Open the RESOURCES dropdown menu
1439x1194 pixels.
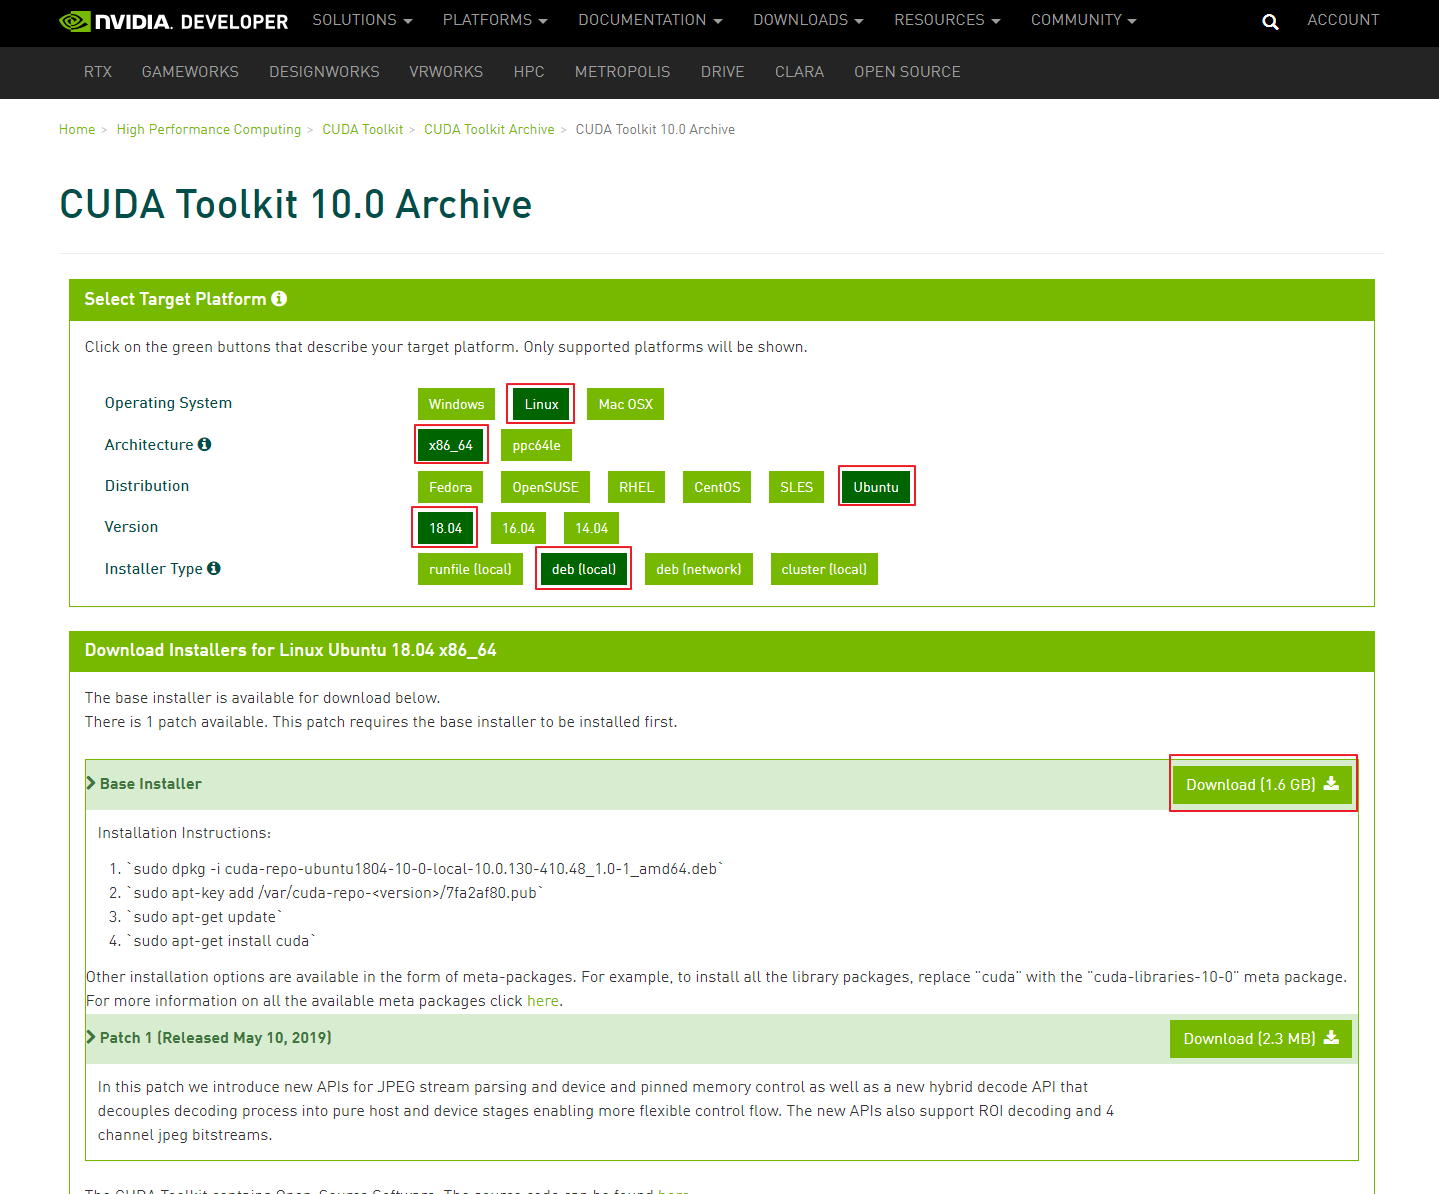point(947,20)
